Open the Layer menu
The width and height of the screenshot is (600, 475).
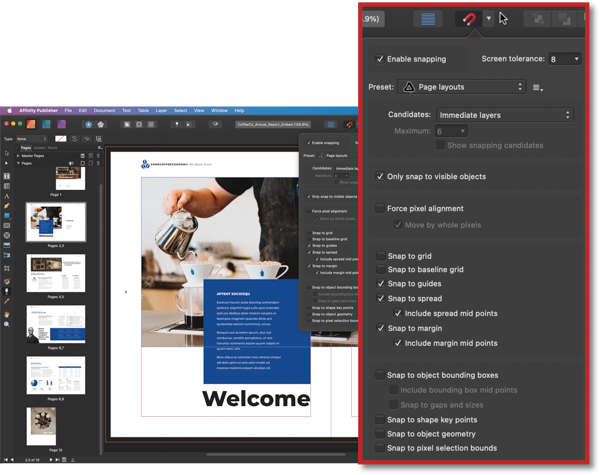tap(161, 111)
